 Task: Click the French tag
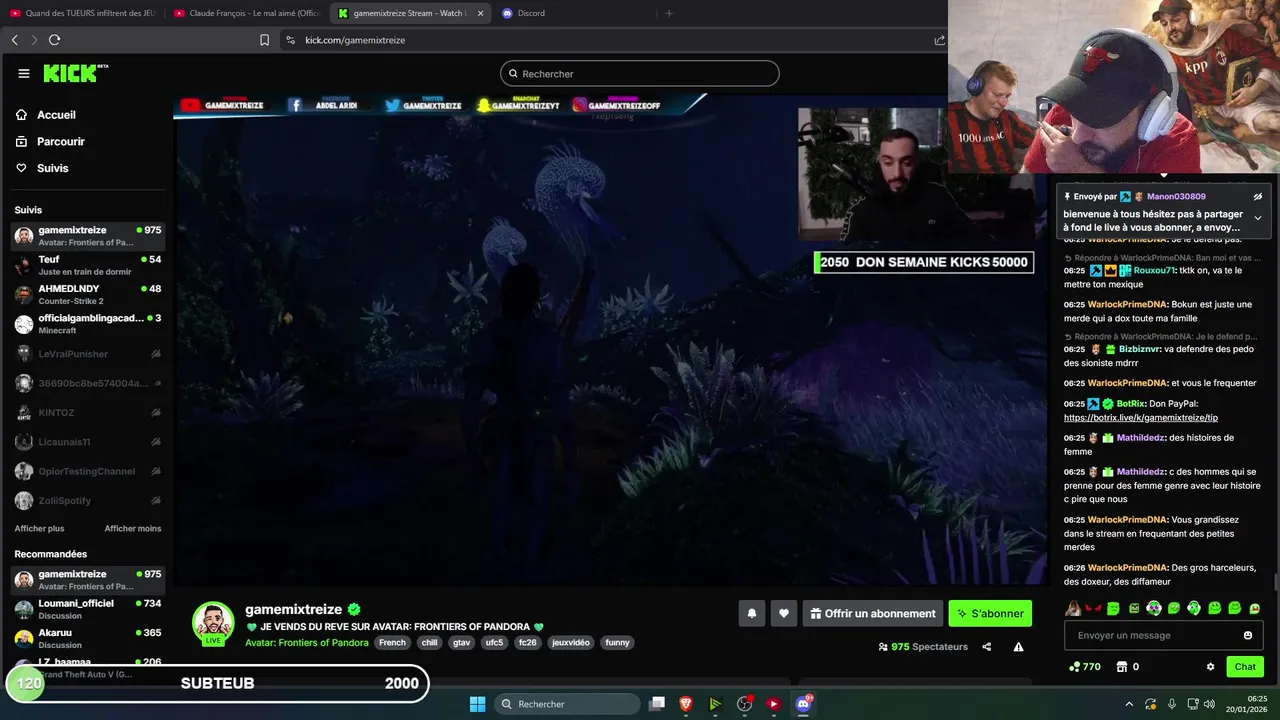(392, 643)
